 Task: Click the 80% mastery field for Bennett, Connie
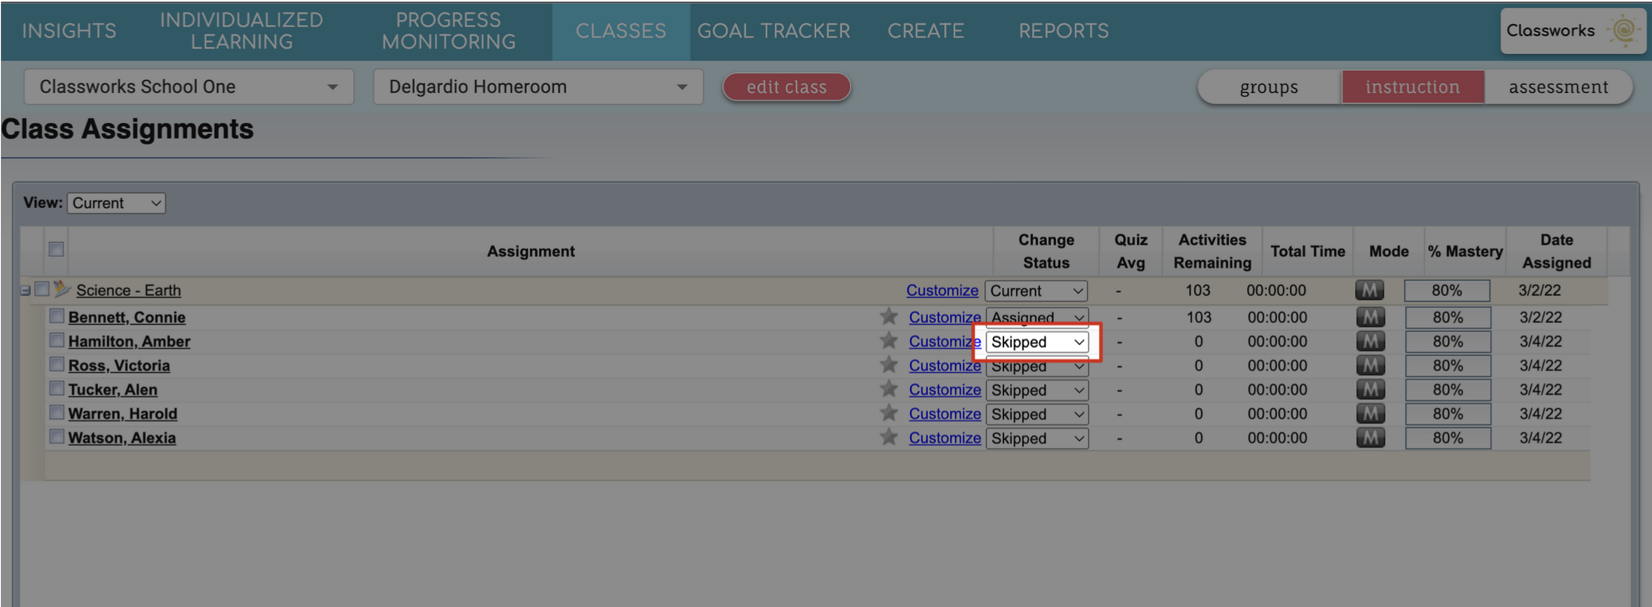coord(1448,317)
